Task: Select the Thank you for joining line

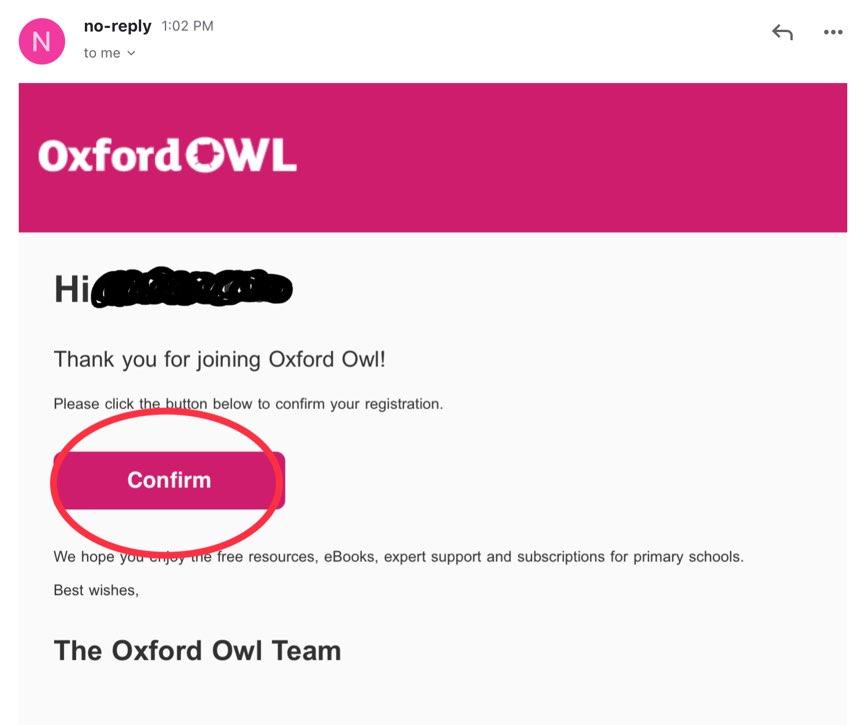Action: (x=219, y=359)
